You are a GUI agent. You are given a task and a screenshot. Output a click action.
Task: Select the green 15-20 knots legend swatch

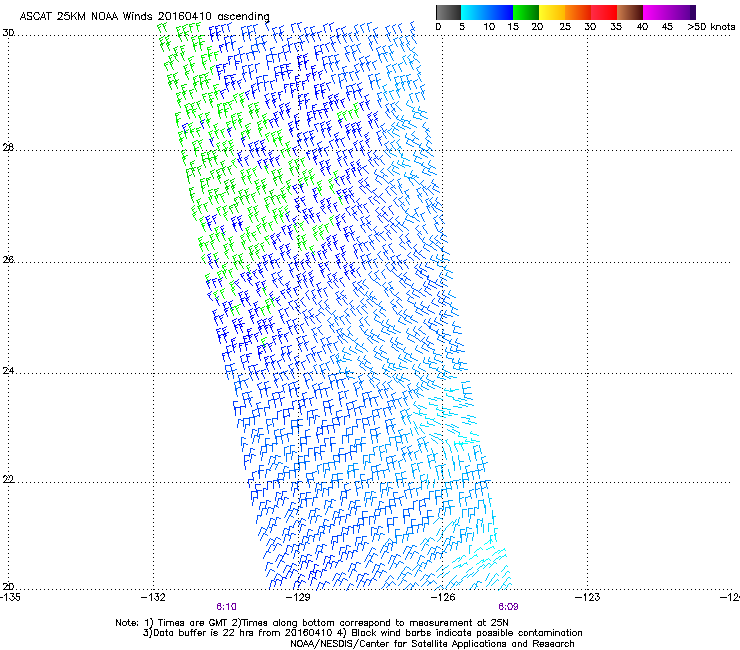(526, 12)
